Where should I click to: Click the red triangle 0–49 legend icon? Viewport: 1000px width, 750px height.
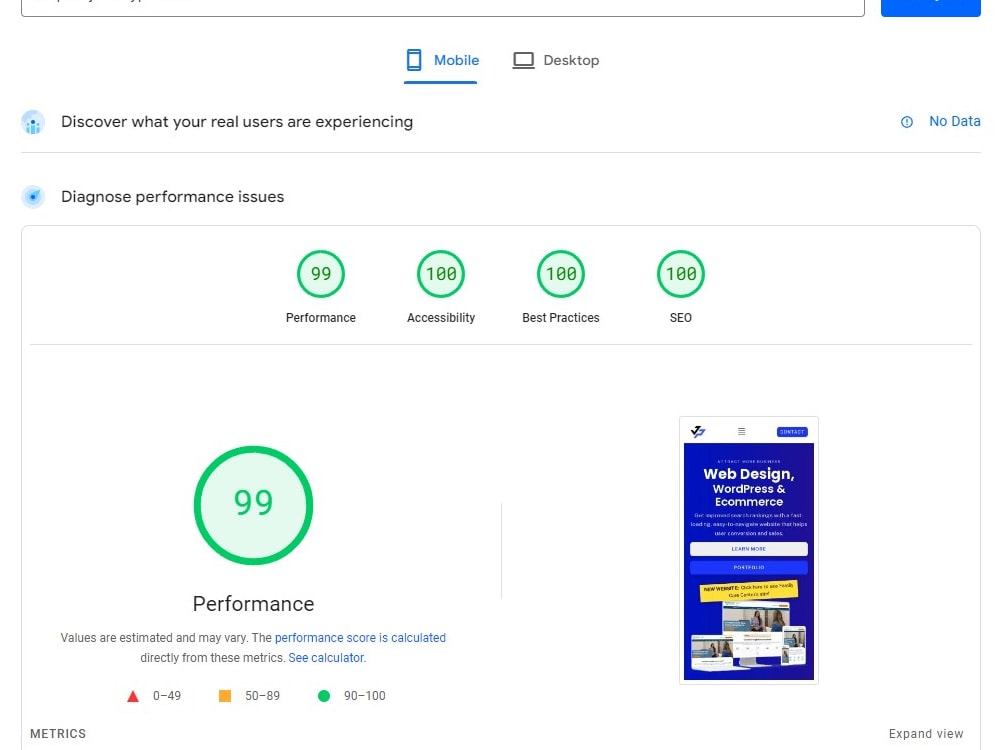133,696
